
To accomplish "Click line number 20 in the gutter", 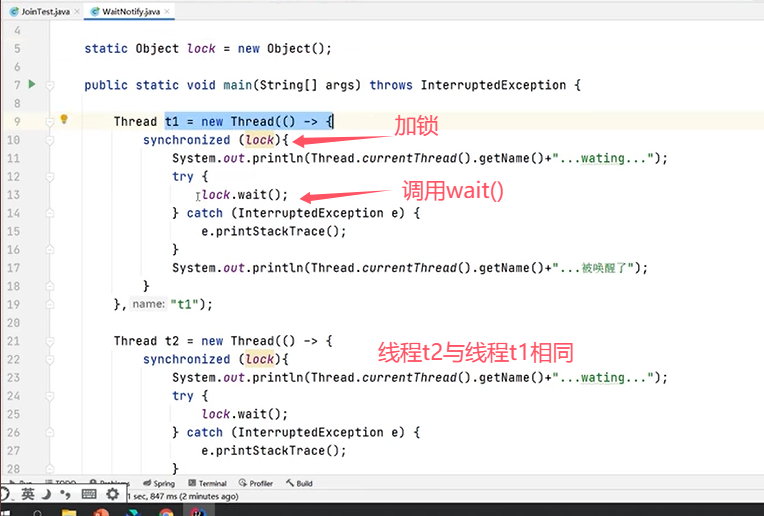I will pos(14,323).
